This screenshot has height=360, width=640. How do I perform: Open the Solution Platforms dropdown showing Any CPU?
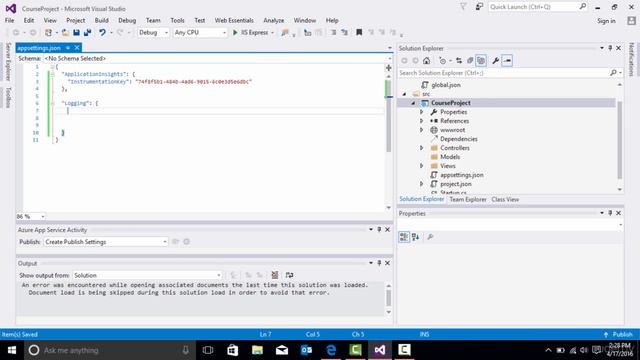[200, 33]
